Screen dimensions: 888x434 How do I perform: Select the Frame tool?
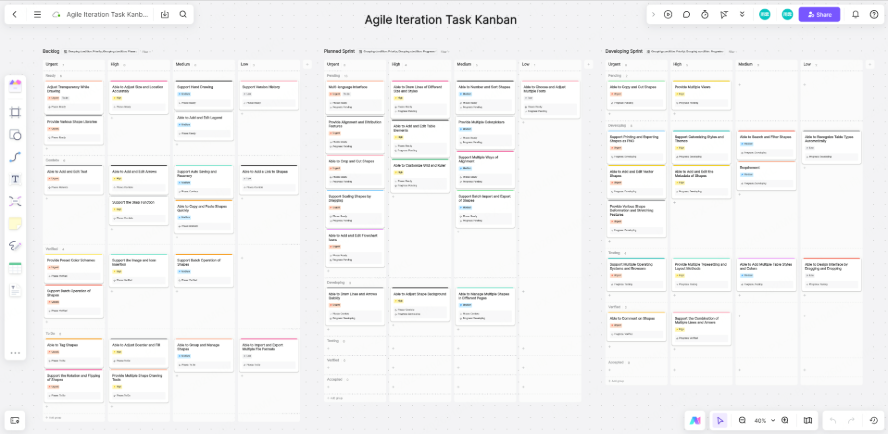click(x=15, y=112)
